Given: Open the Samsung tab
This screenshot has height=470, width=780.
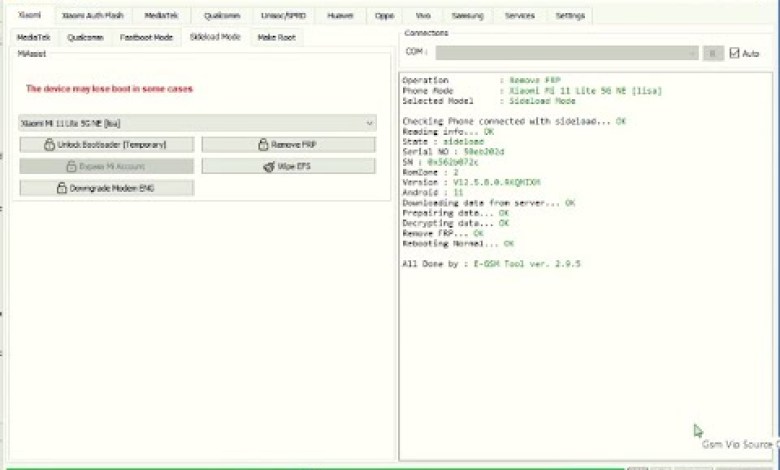Looking at the screenshot, I should click(x=467, y=16).
